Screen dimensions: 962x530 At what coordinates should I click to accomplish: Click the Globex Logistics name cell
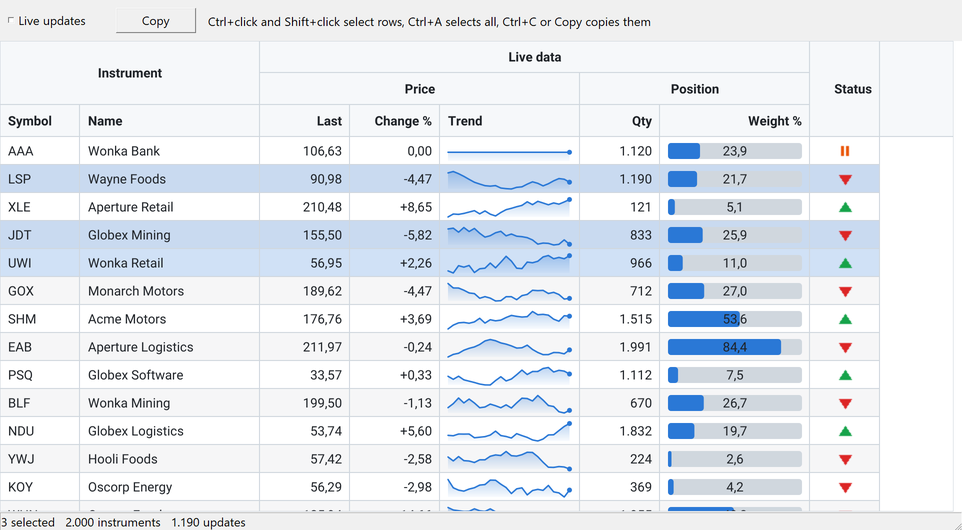click(169, 431)
